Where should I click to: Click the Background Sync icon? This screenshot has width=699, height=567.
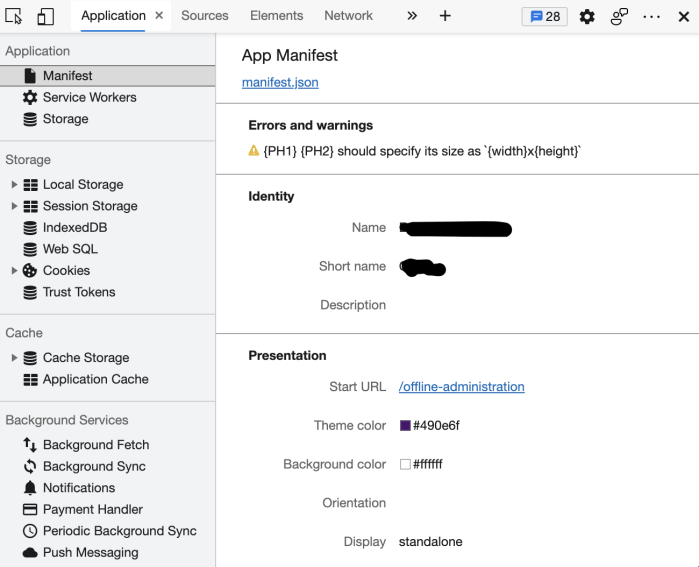click(30, 466)
